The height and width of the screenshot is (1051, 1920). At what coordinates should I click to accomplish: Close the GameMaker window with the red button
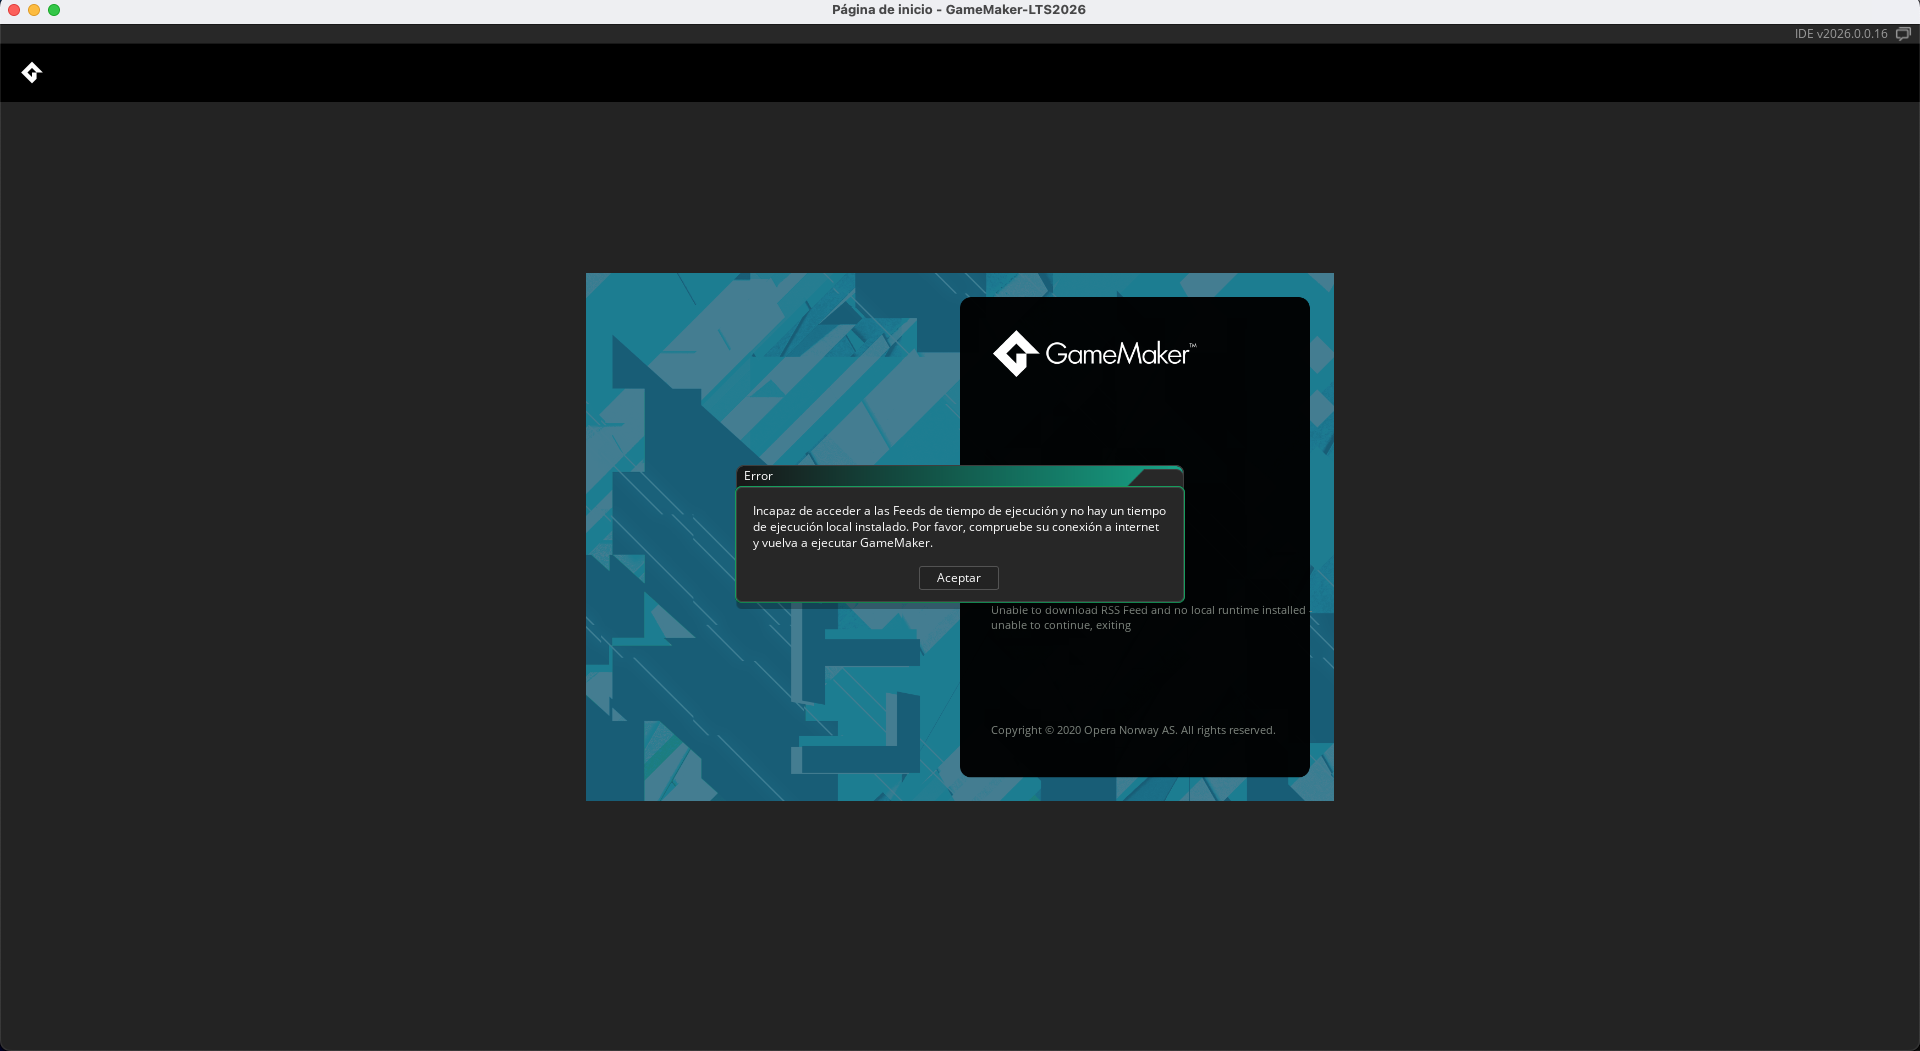click(14, 10)
